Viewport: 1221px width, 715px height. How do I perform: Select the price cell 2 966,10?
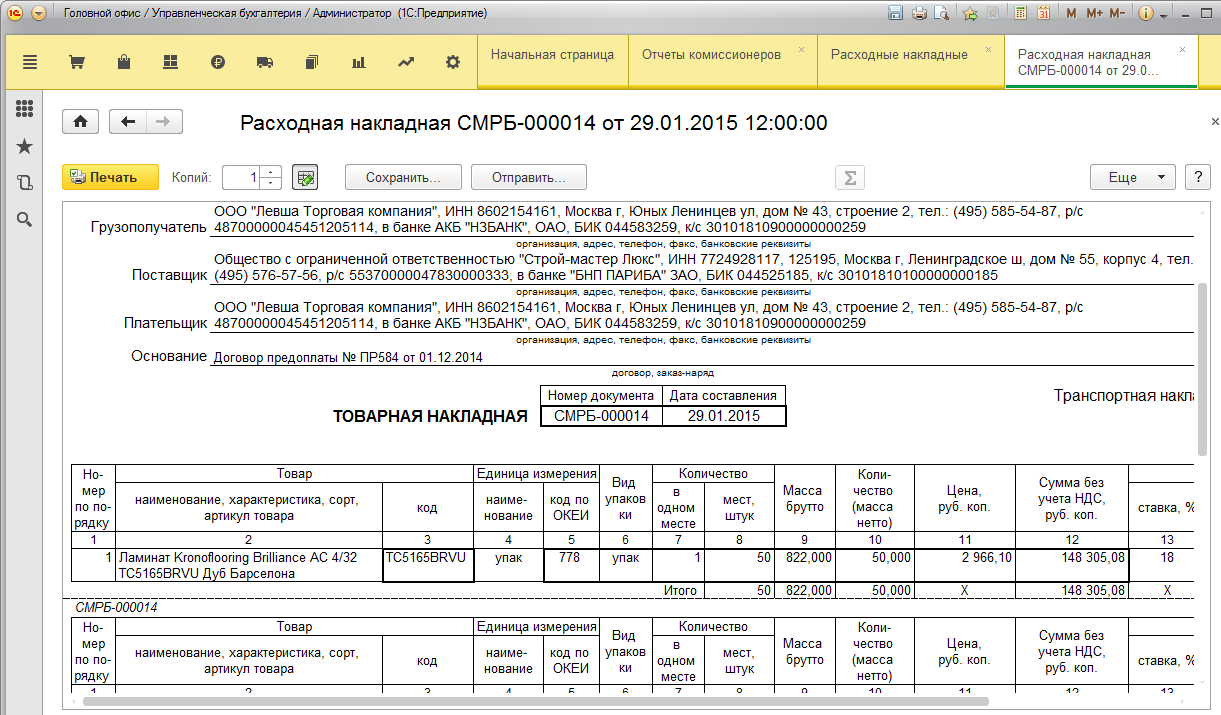pos(965,565)
